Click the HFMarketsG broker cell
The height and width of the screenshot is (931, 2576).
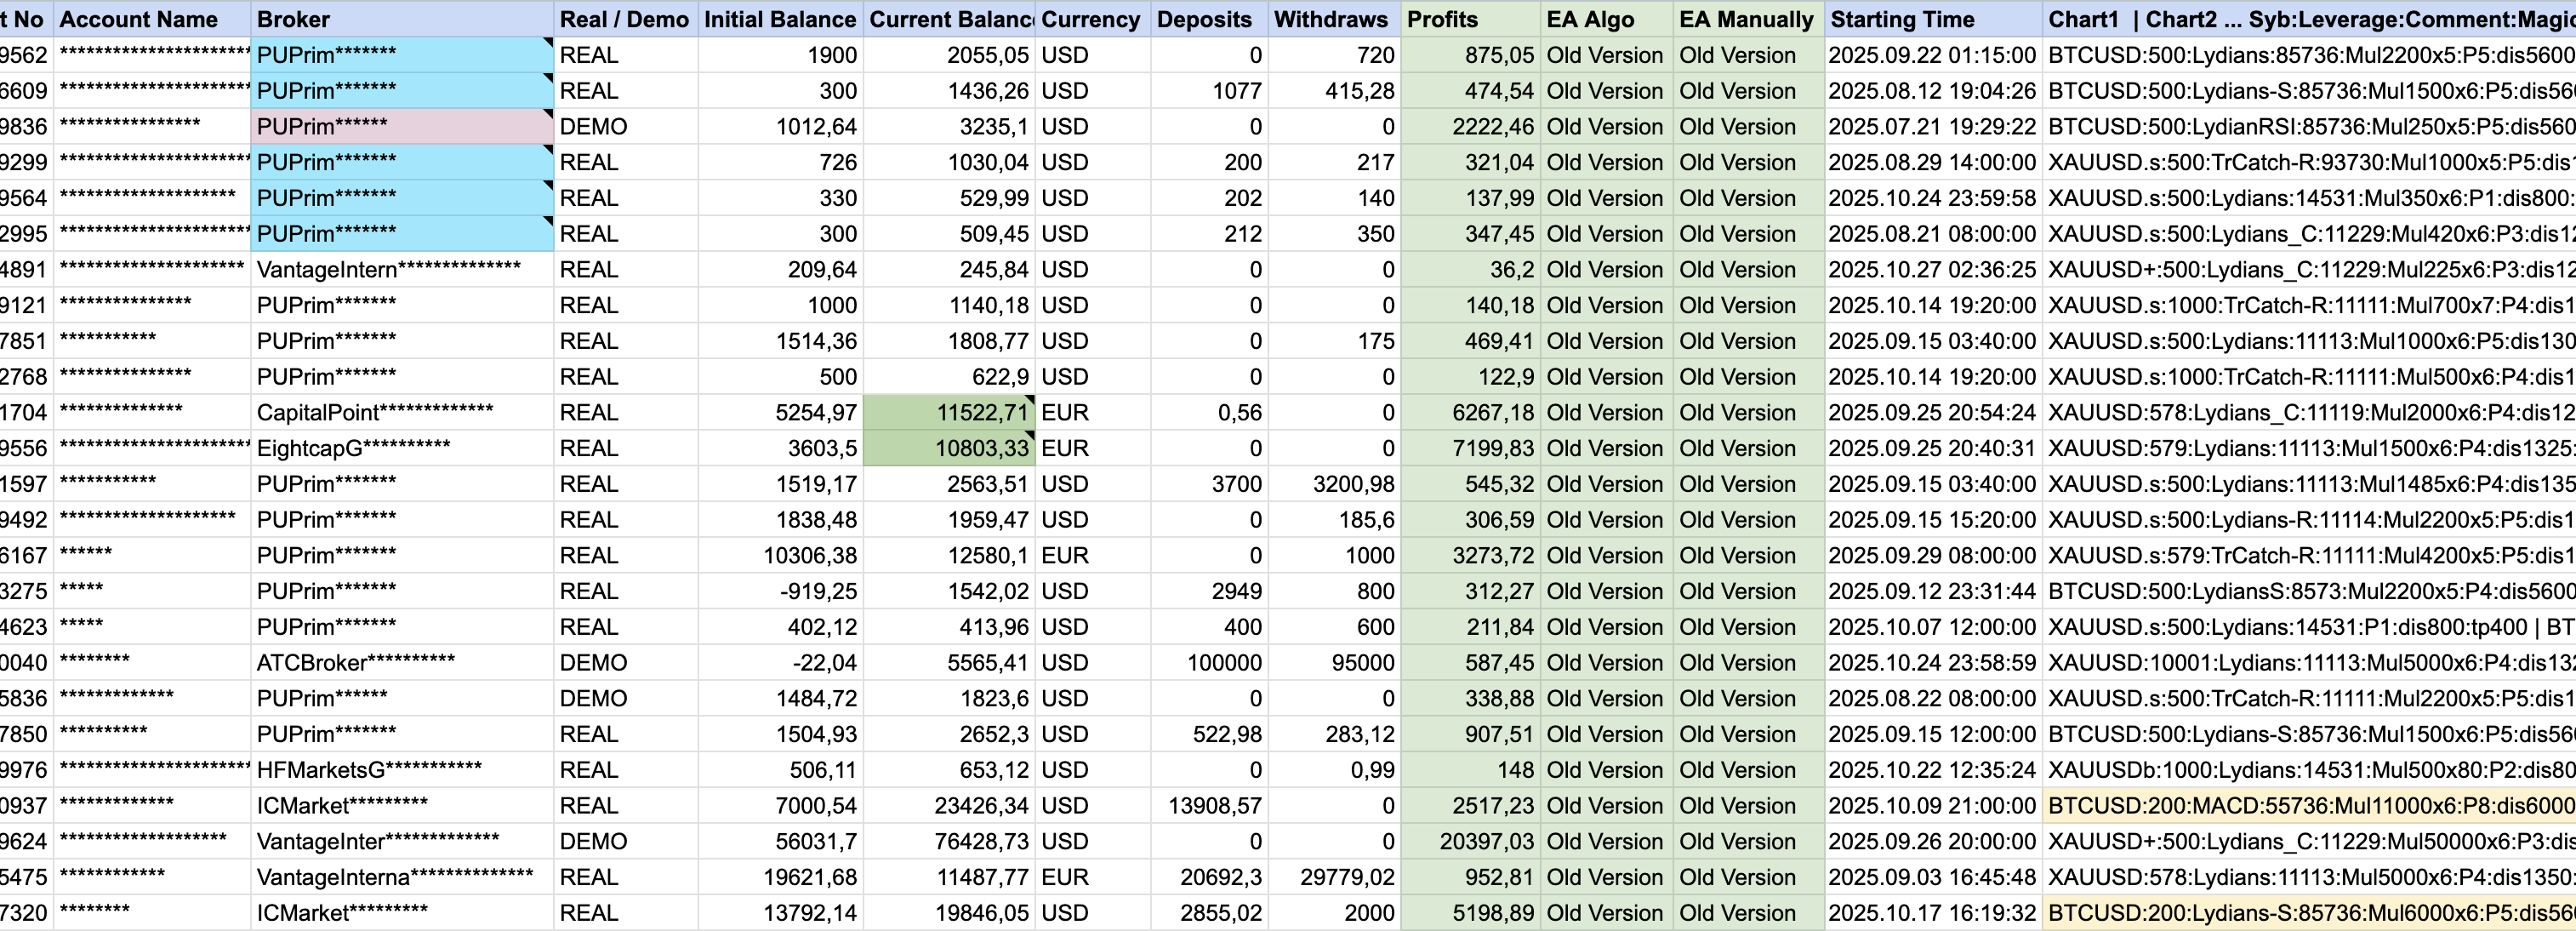[x=402, y=770]
